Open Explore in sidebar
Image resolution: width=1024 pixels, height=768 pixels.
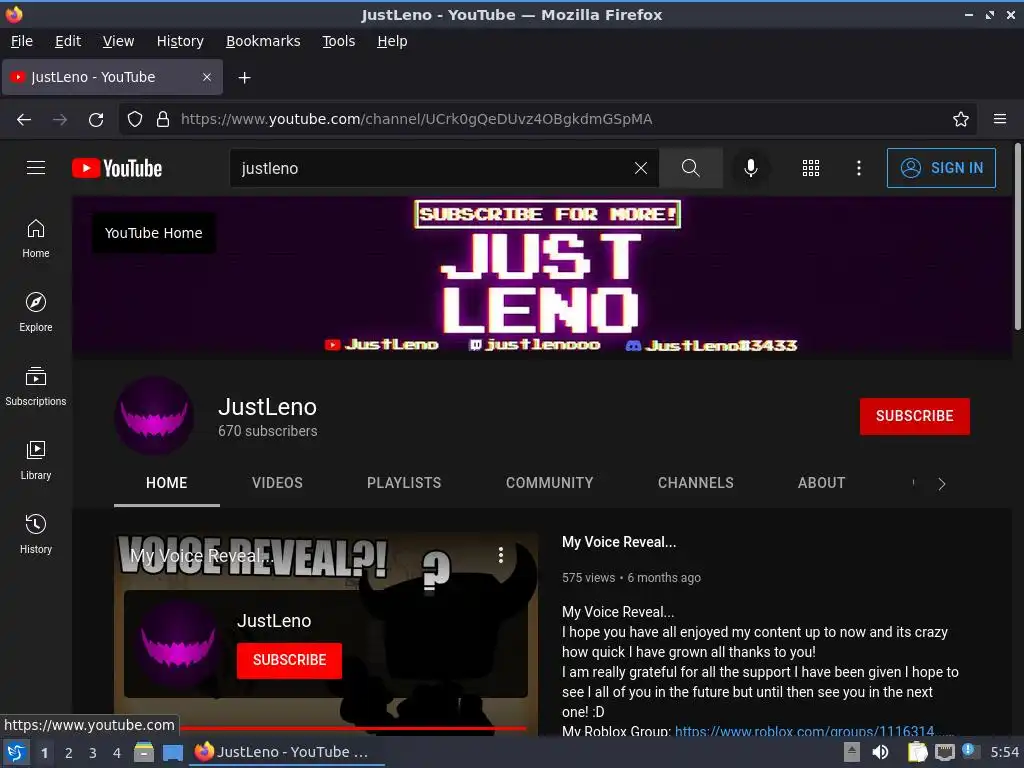[x=36, y=312]
